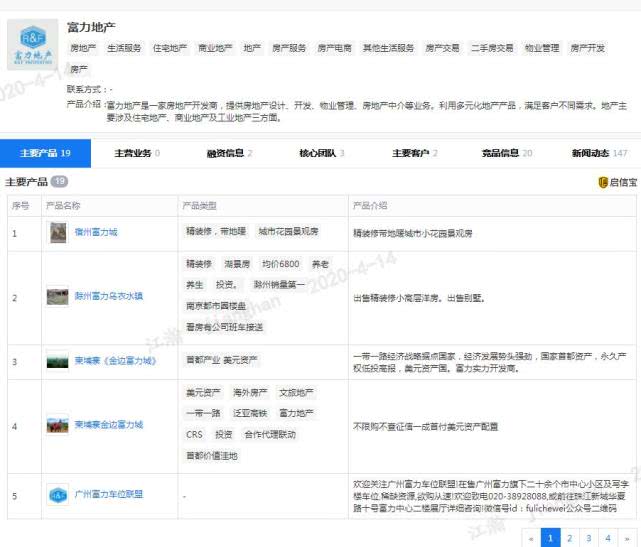641x547 pixels.
Task: Select the 主要客户 tab
Action: click(x=414, y=153)
